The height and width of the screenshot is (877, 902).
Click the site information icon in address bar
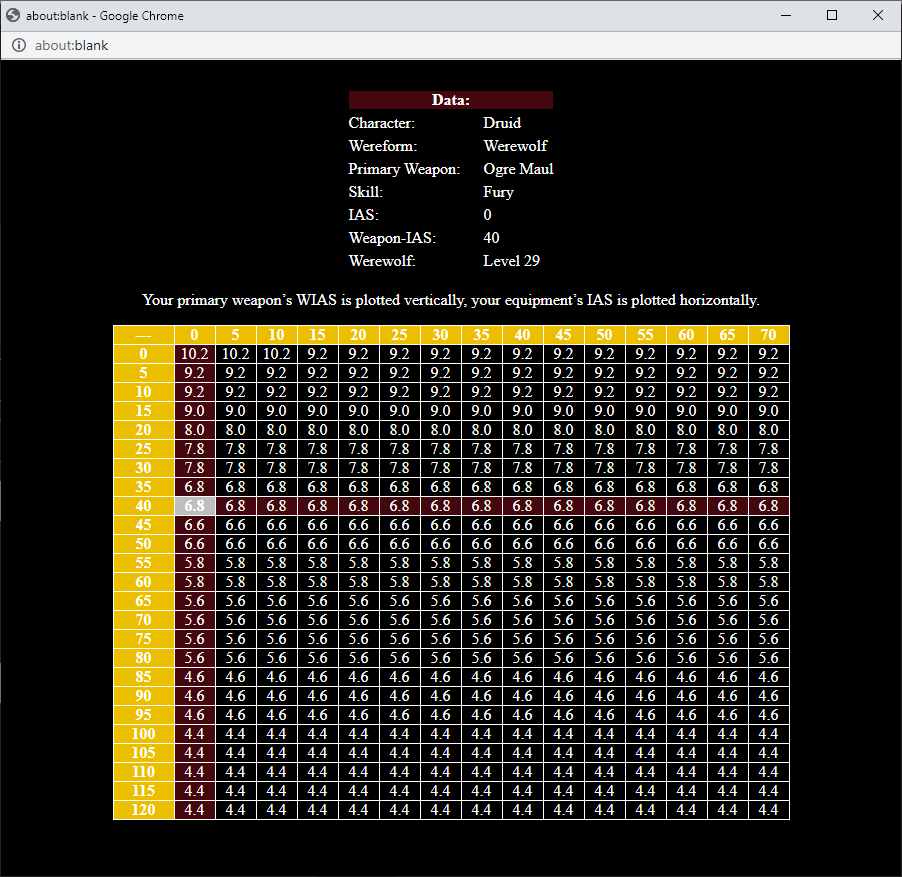[18, 45]
